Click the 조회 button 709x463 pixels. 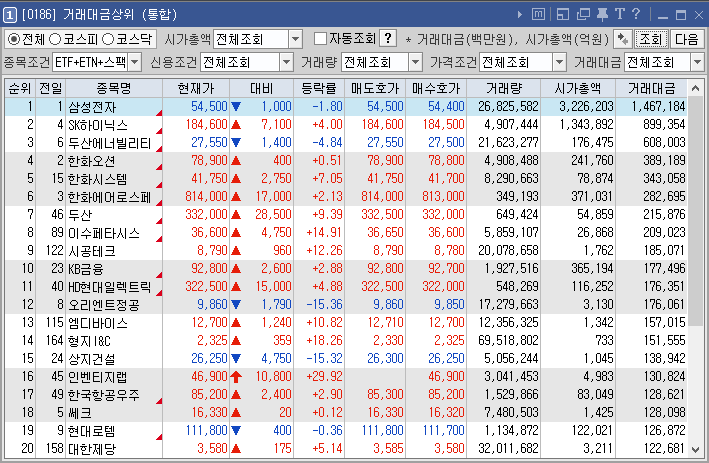651,39
